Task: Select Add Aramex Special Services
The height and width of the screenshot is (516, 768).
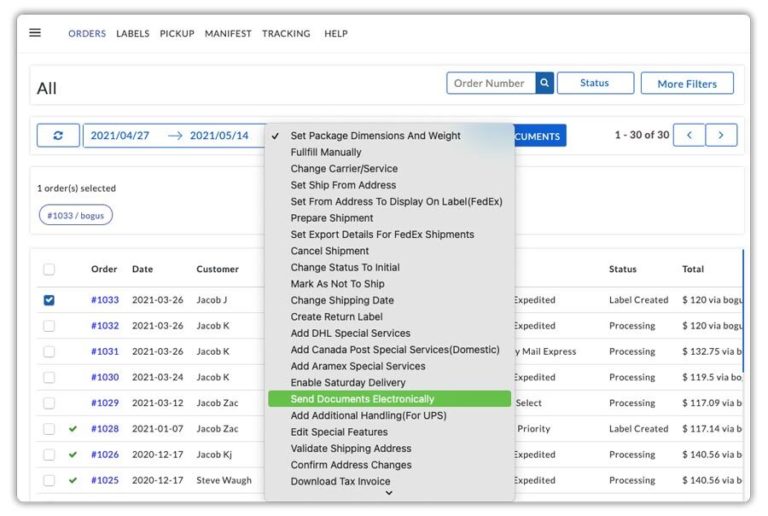Action: [x=389, y=366]
